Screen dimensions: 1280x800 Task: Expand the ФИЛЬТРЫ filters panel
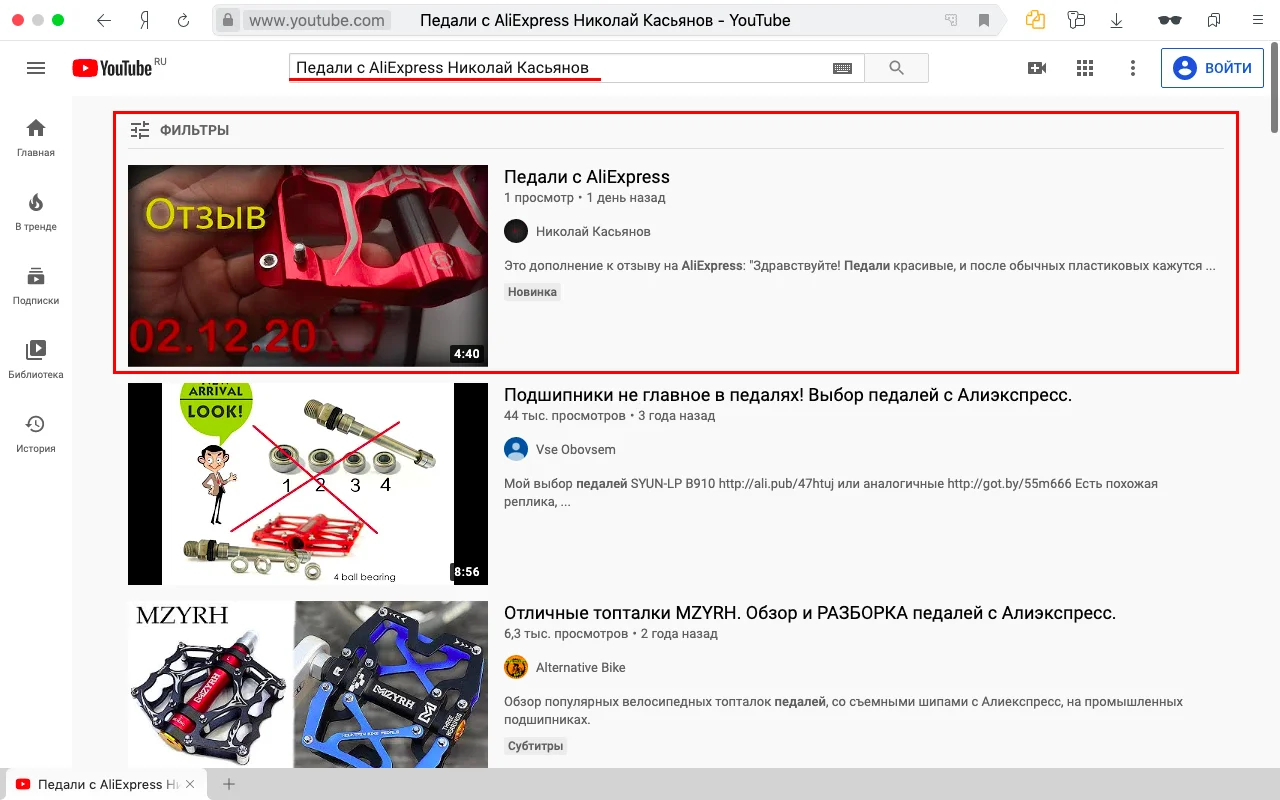coord(180,130)
